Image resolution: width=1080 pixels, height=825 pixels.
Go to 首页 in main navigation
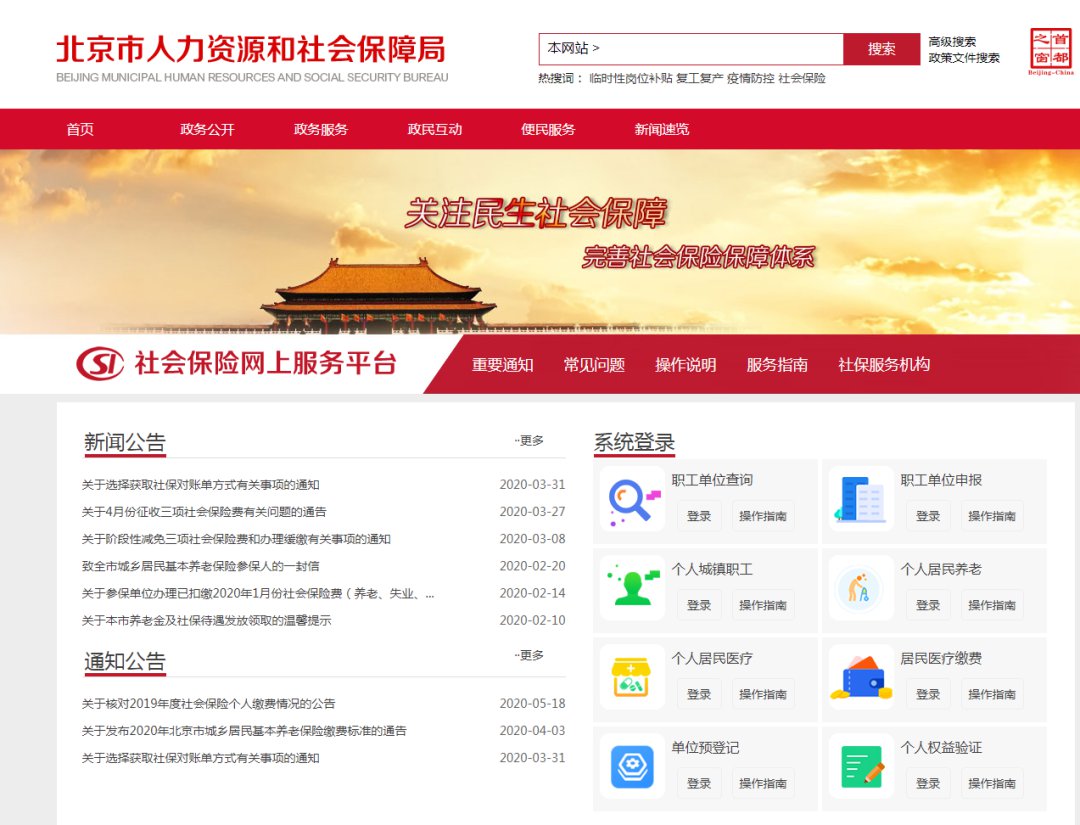coord(80,129)
